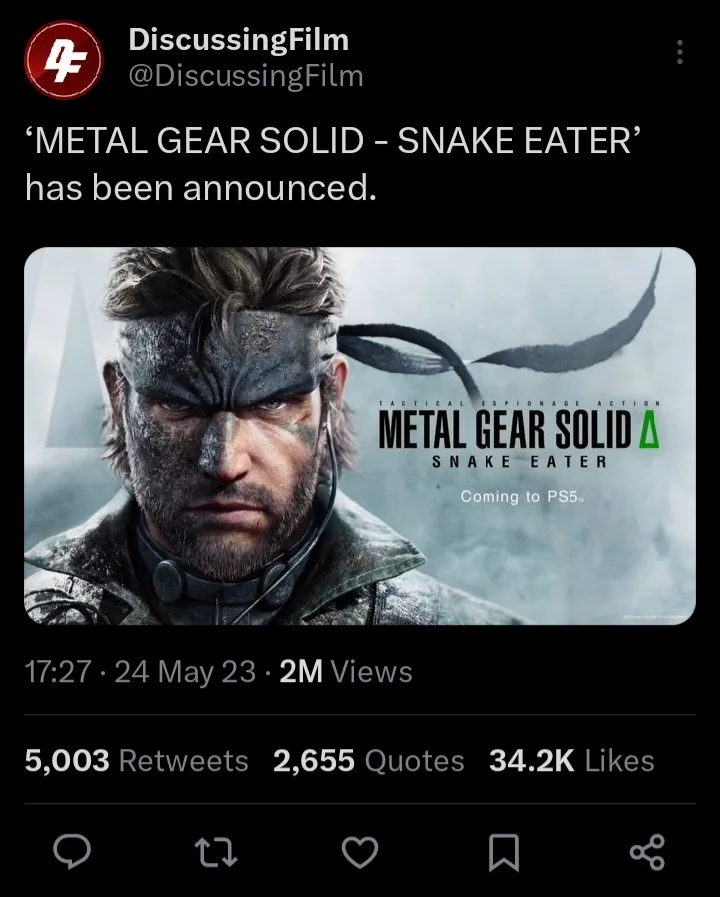View the 2,655 Quotes list
Viewport: 720px width, 897px height.
pos(368,761)
